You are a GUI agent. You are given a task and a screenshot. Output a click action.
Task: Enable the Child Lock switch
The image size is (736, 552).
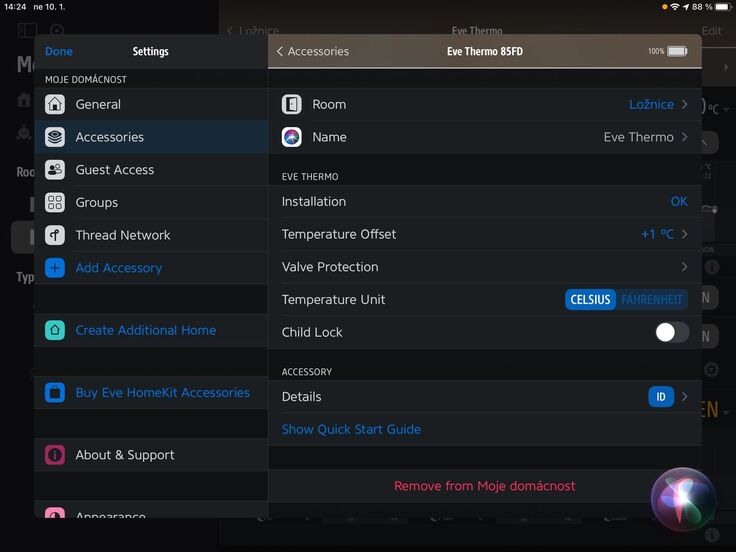671,332
